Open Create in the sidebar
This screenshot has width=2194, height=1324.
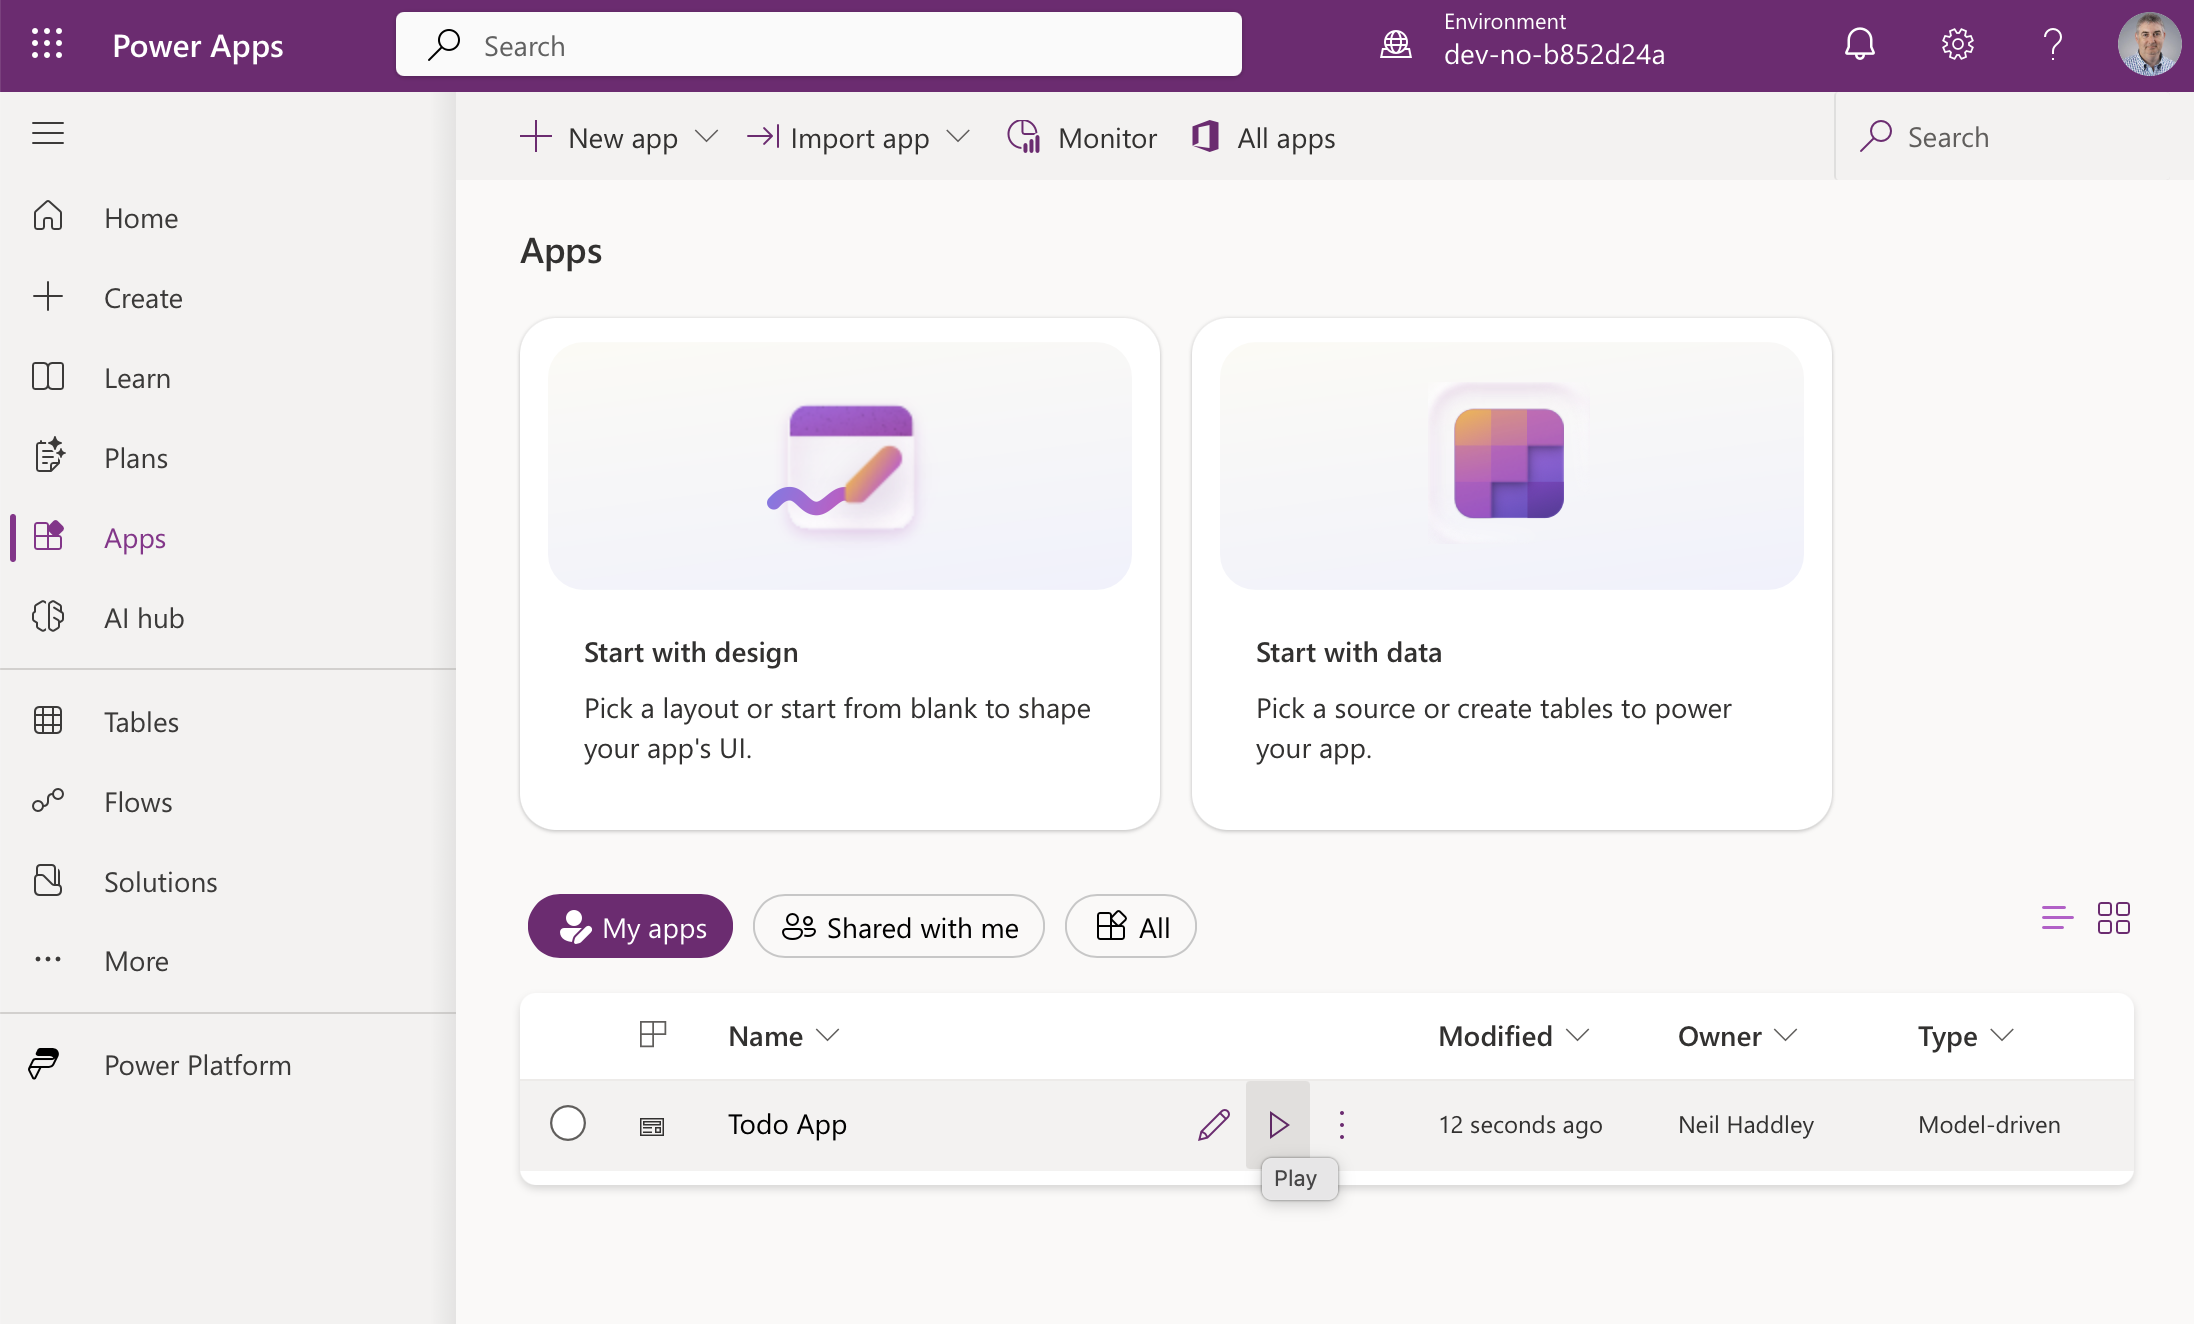pos(228,298)
